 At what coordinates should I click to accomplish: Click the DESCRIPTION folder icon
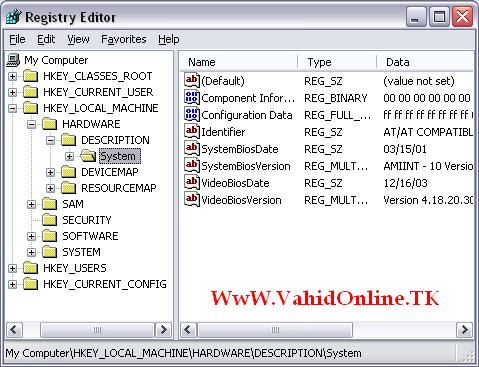coord(69,140)
